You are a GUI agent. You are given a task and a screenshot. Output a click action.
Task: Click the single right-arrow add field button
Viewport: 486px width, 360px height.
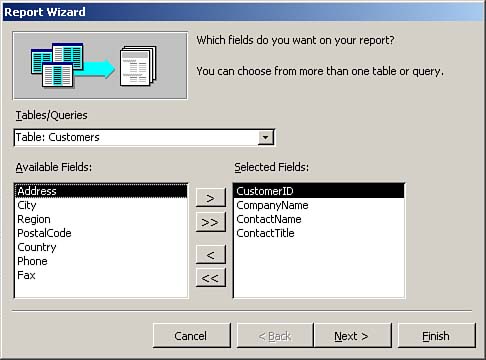pyautogui.click(x=211, y=198)
